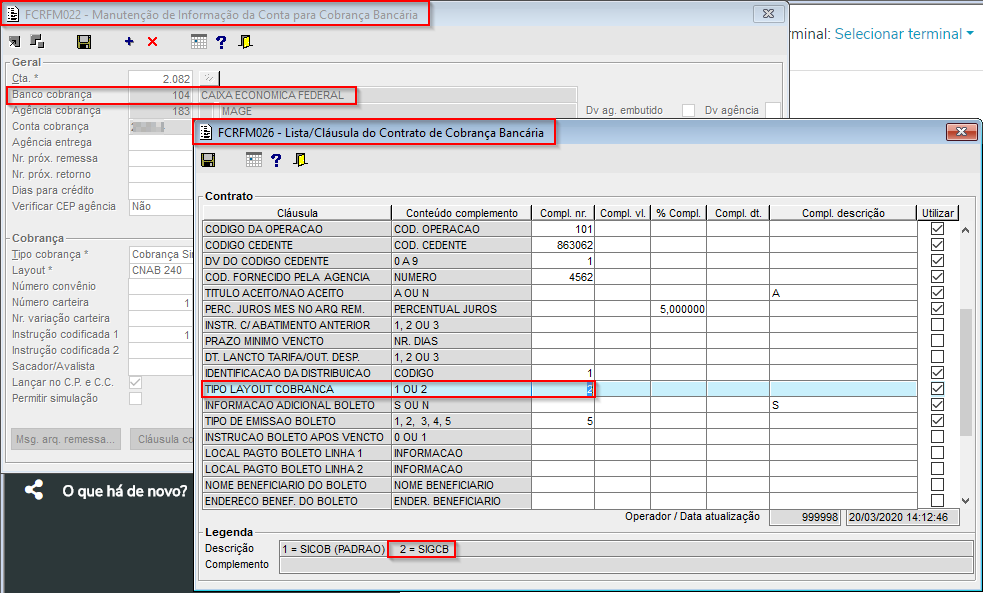
Task: Click share icon beside O que há de novo
Action: click(34, 490)
